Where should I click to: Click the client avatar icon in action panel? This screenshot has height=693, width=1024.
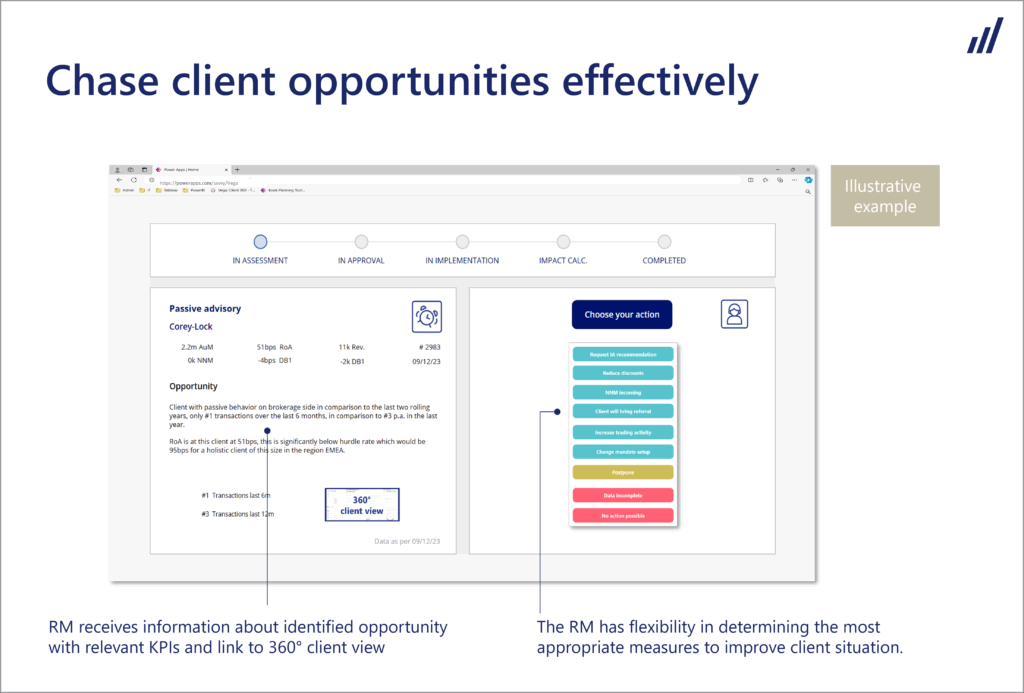[x=734, y=314]
